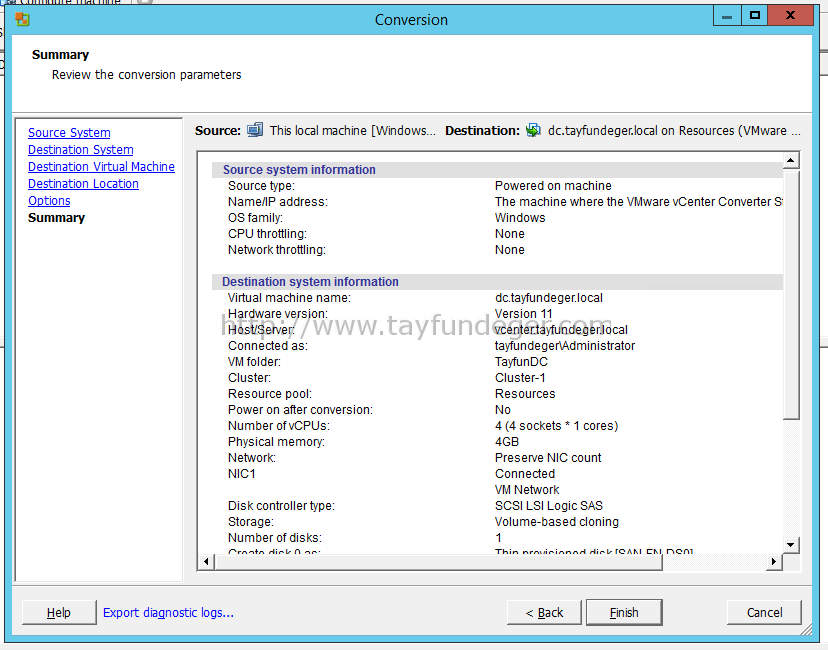
Task: Click the 'Review the conversion parameters' subtitle
Action: [x=146, y=74]
